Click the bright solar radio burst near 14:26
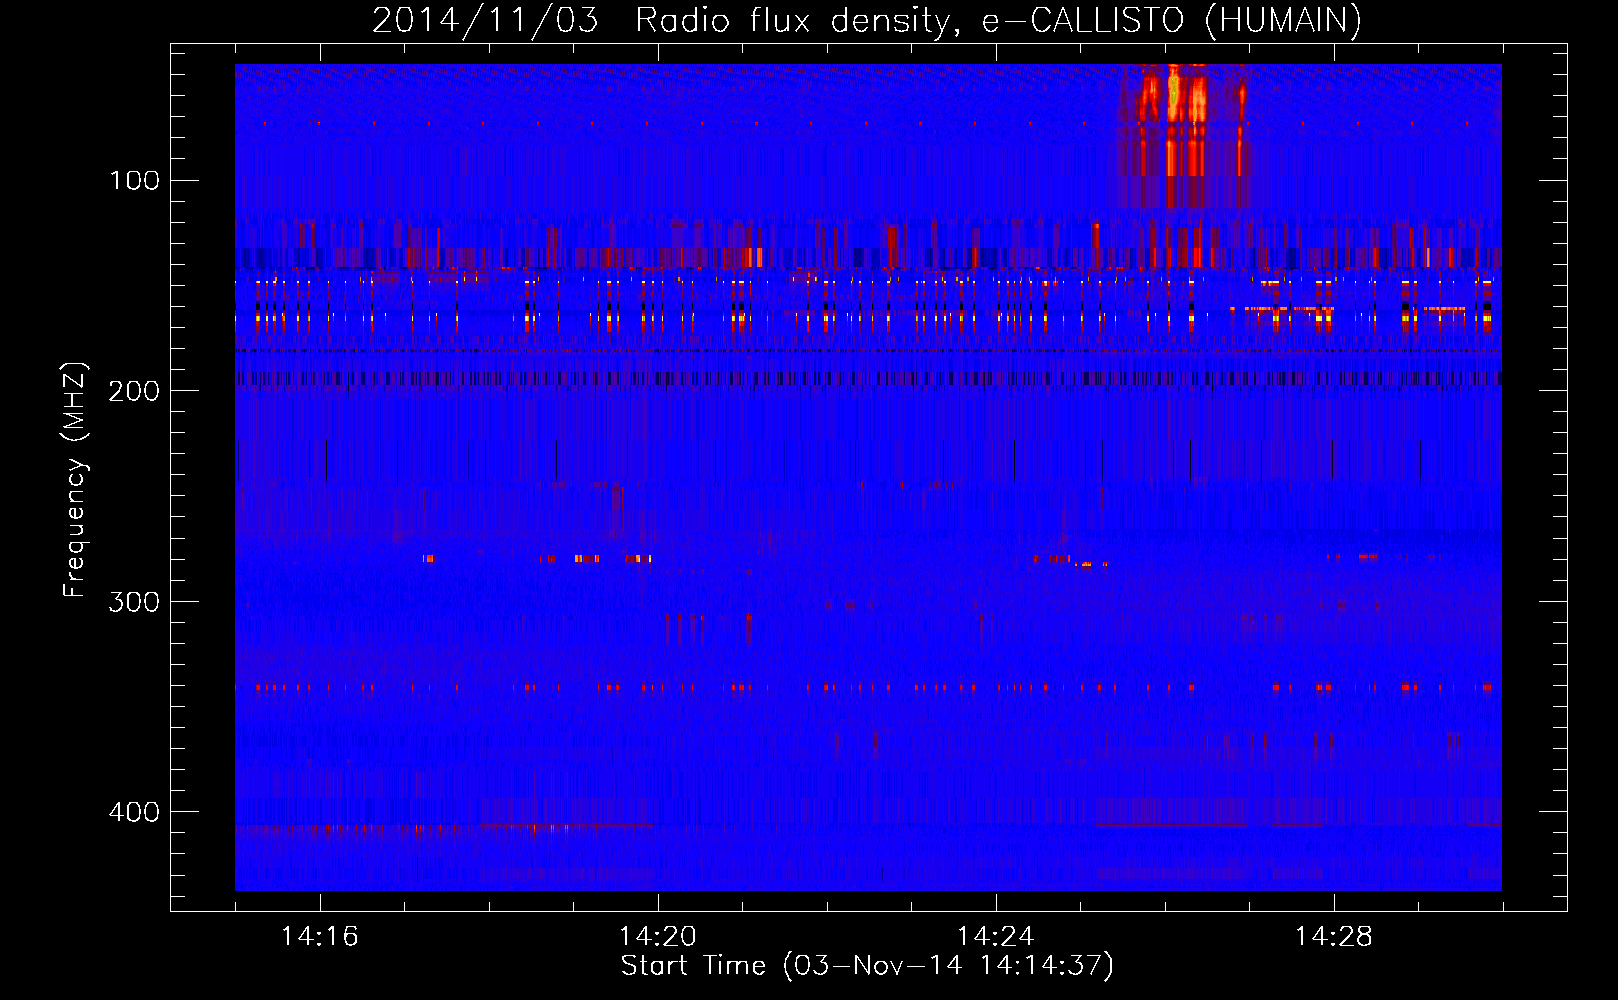This screenshot has height=1000, width=1618. click(x=1184, y=135)
